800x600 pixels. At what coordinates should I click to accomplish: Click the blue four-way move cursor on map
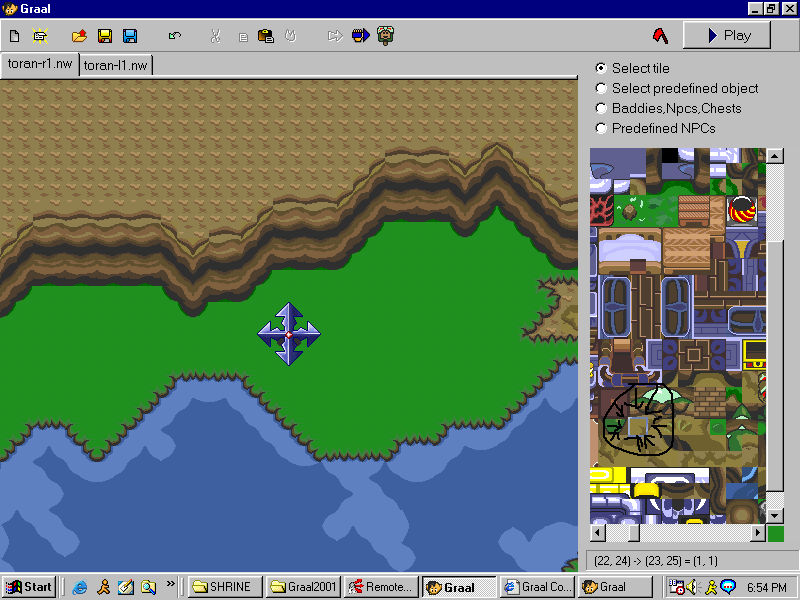pos(289,335)
